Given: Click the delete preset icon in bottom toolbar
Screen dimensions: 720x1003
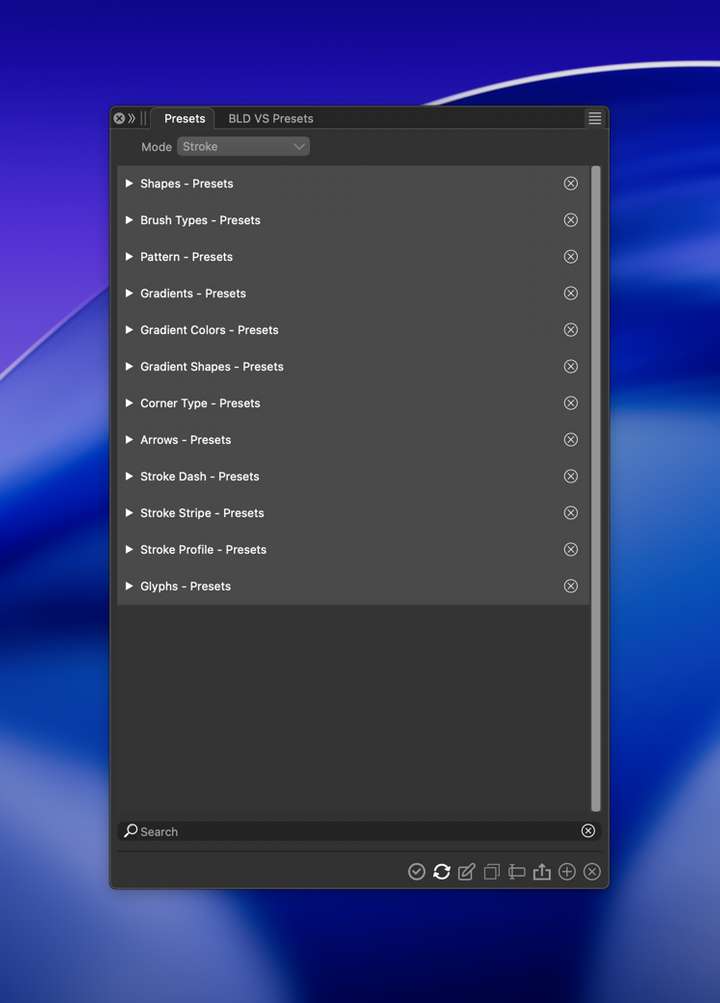Looking at the screenshot, I should [x=592, y=872].
